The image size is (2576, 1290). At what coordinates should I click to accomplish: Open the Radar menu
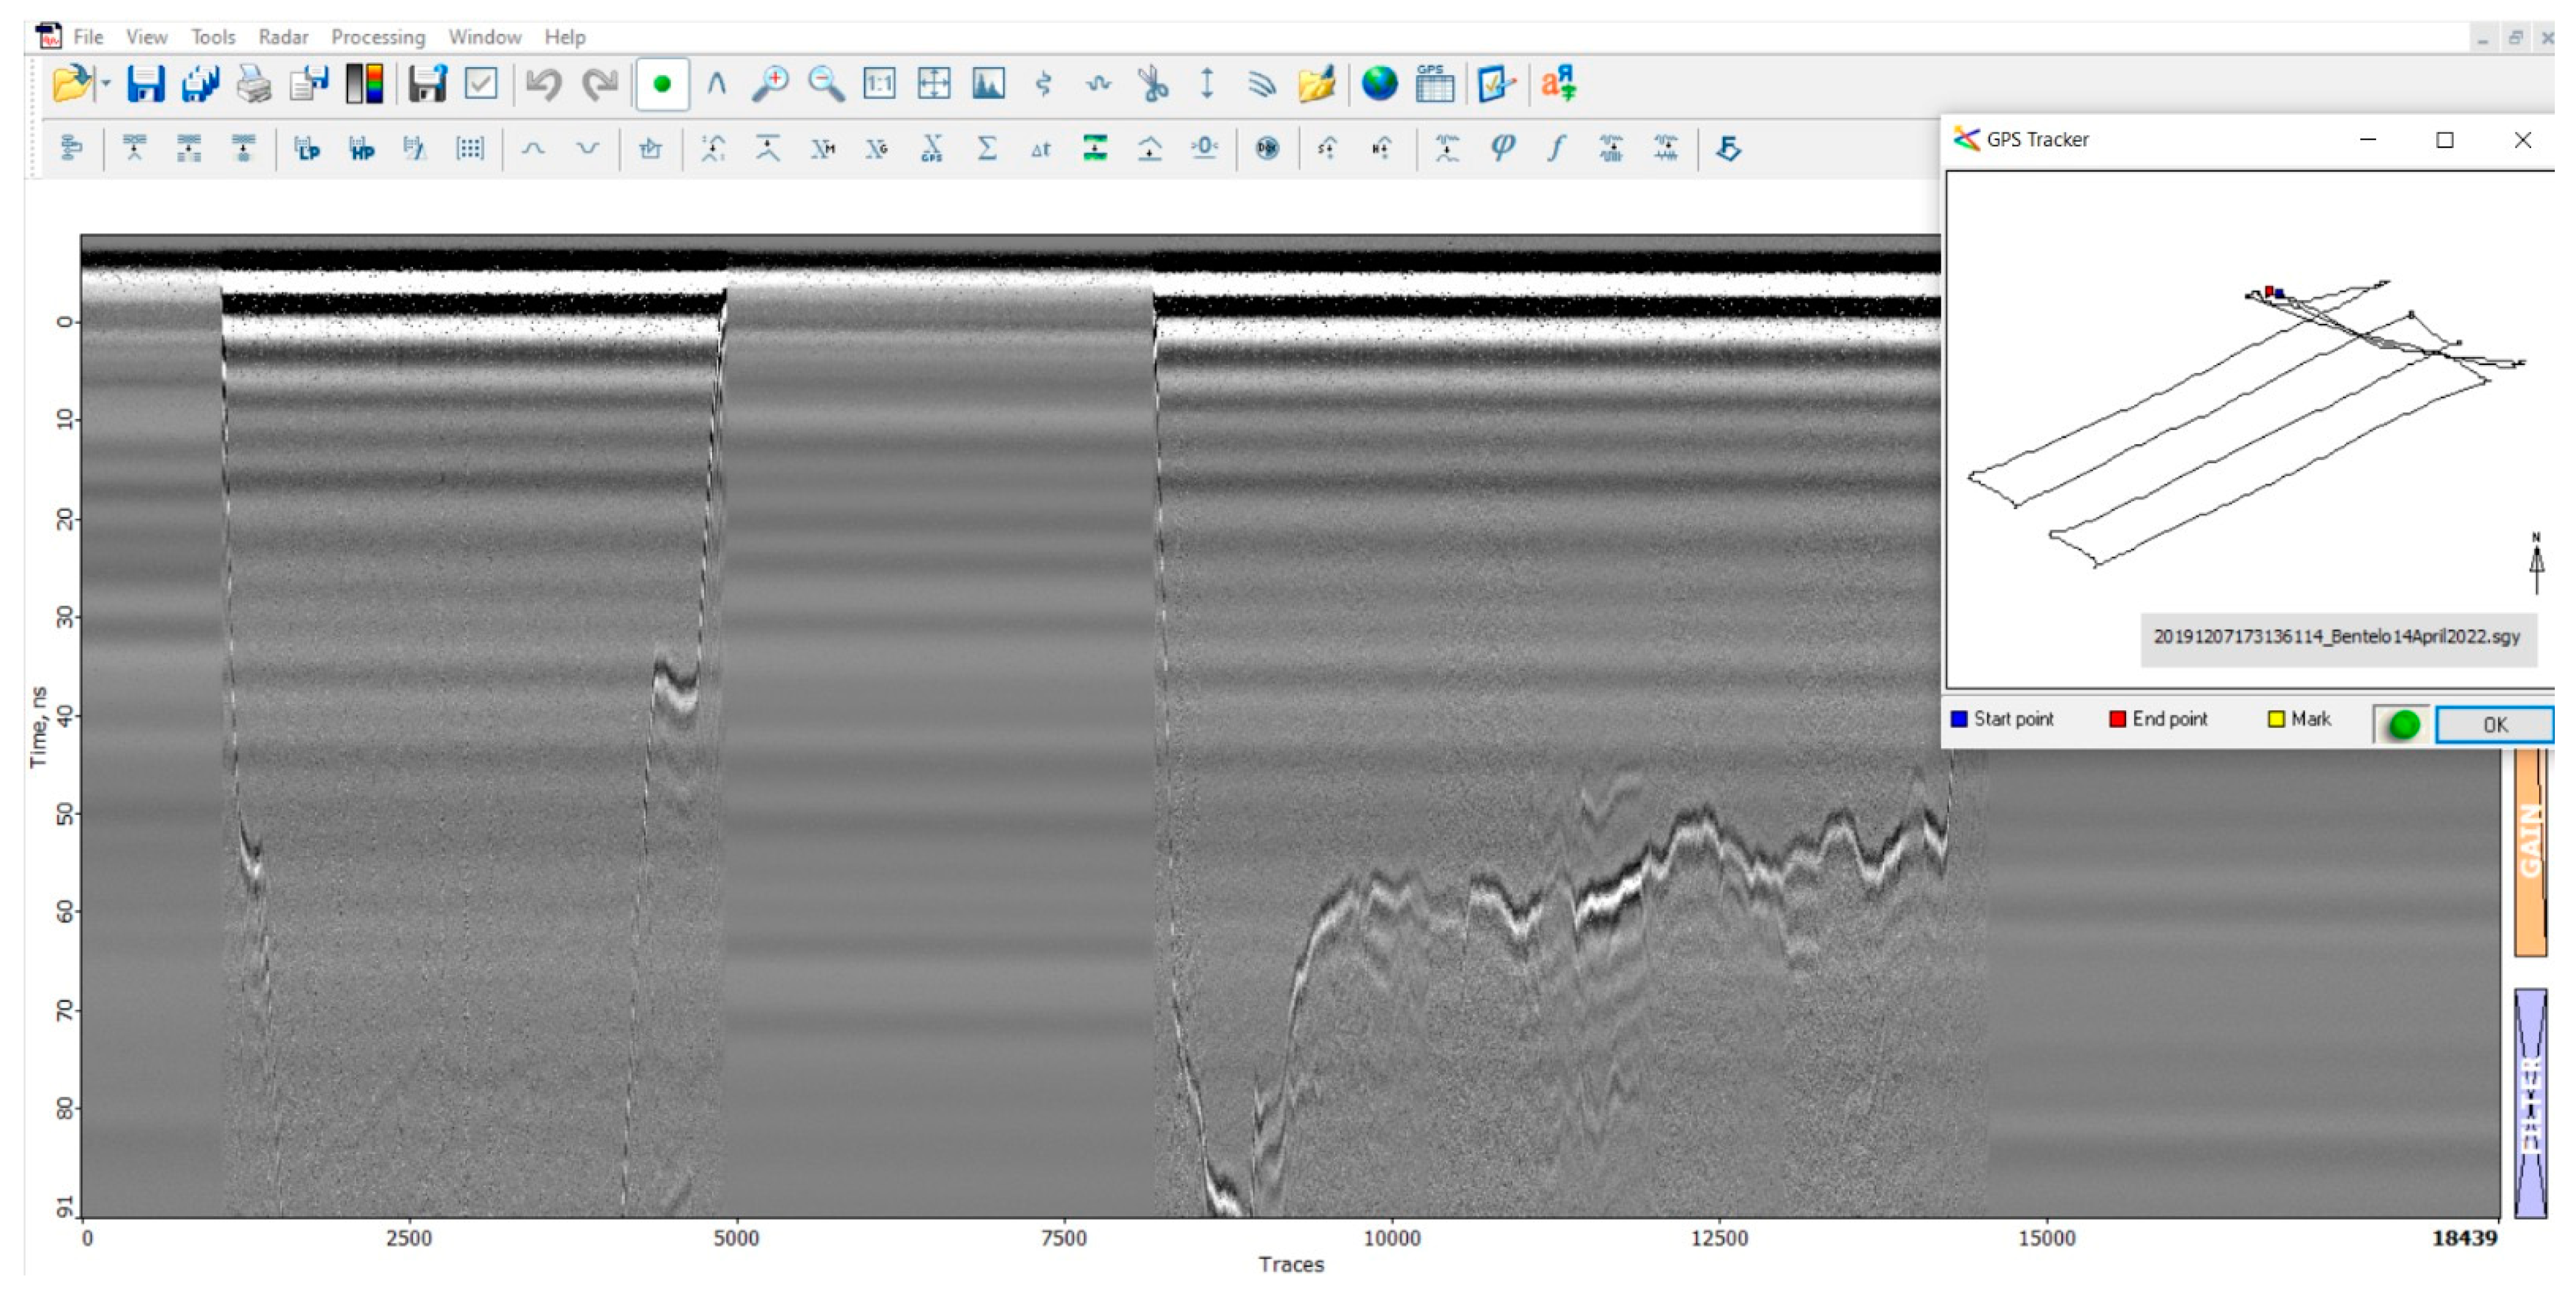tap(283, 37)
